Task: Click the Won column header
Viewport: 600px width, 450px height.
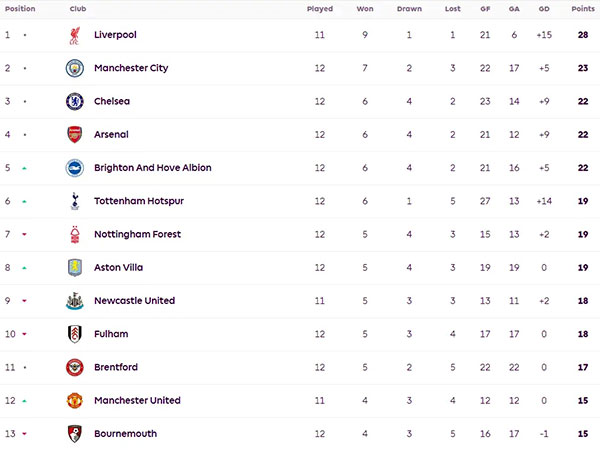Action: (x=365, y=8)
